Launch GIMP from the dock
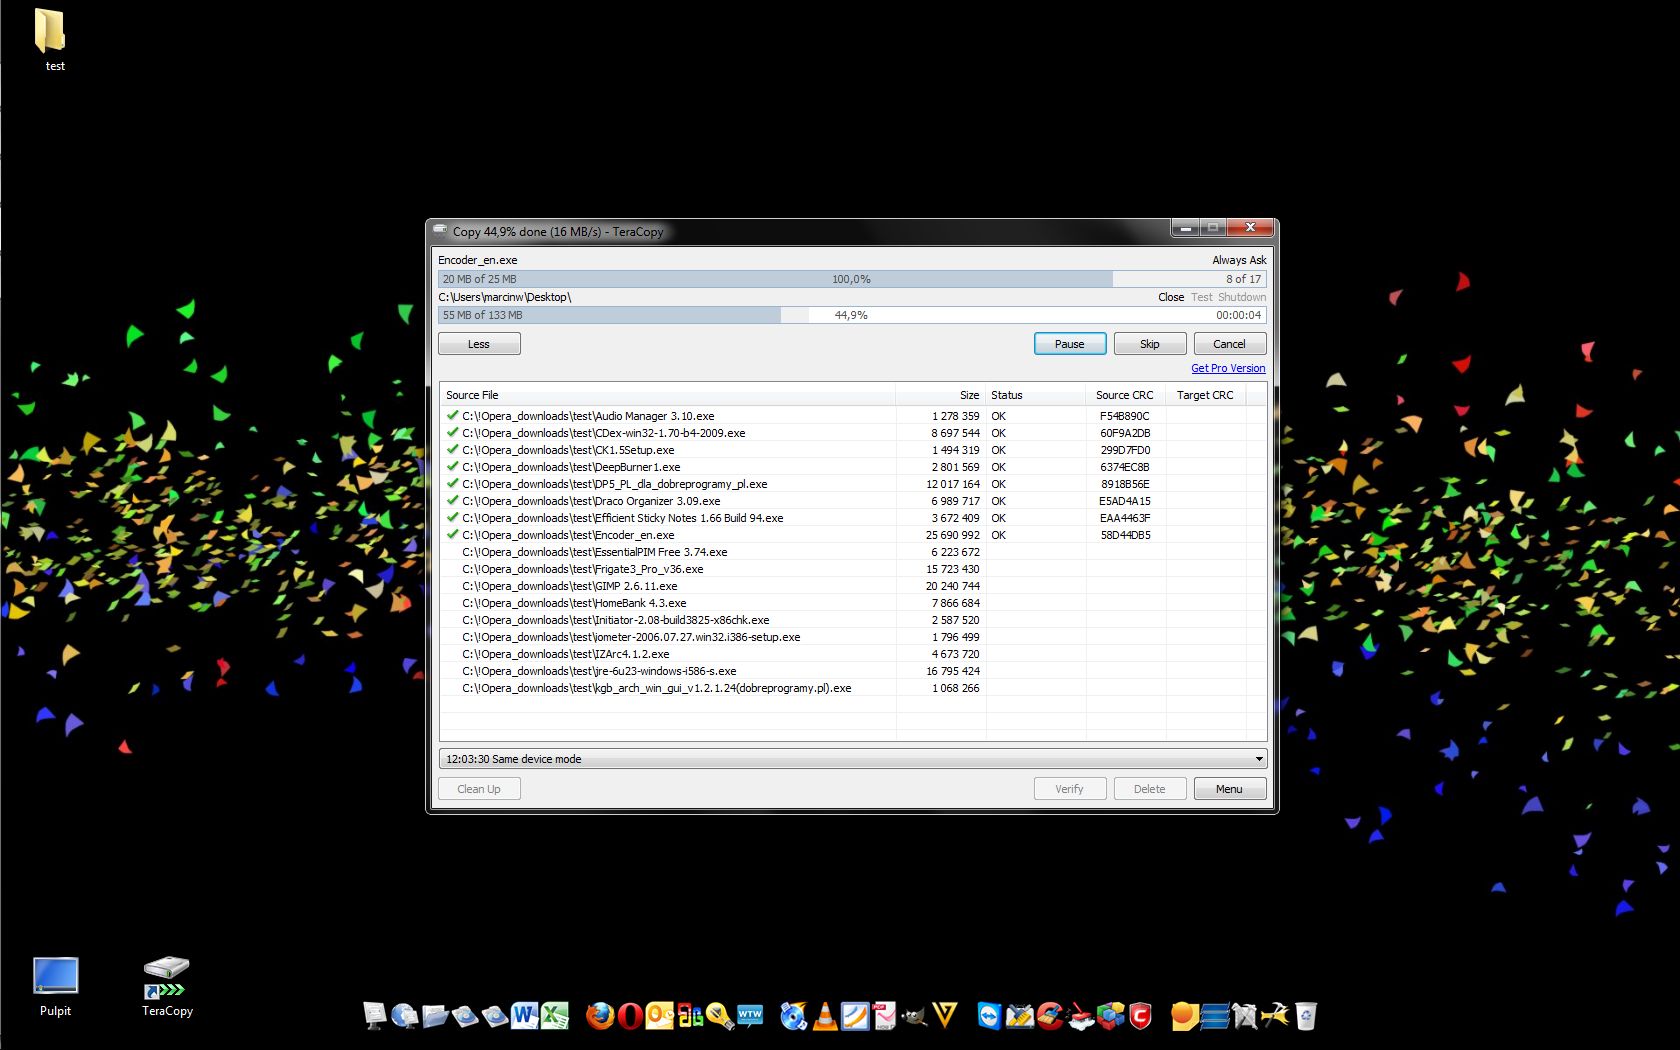This screenshot has height=1050, width=1680. tap(913, 1016)
